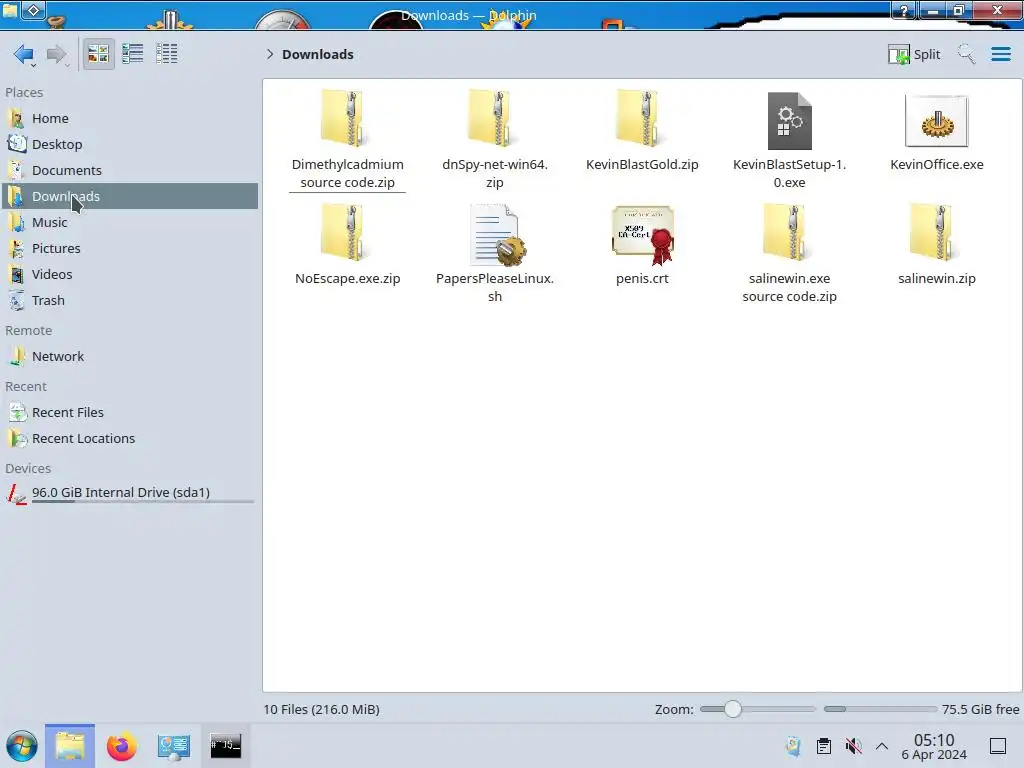The width and height of the screenshot is (1024, 768).
Task: Open Home in Places panel
Action: click(129, 118)
